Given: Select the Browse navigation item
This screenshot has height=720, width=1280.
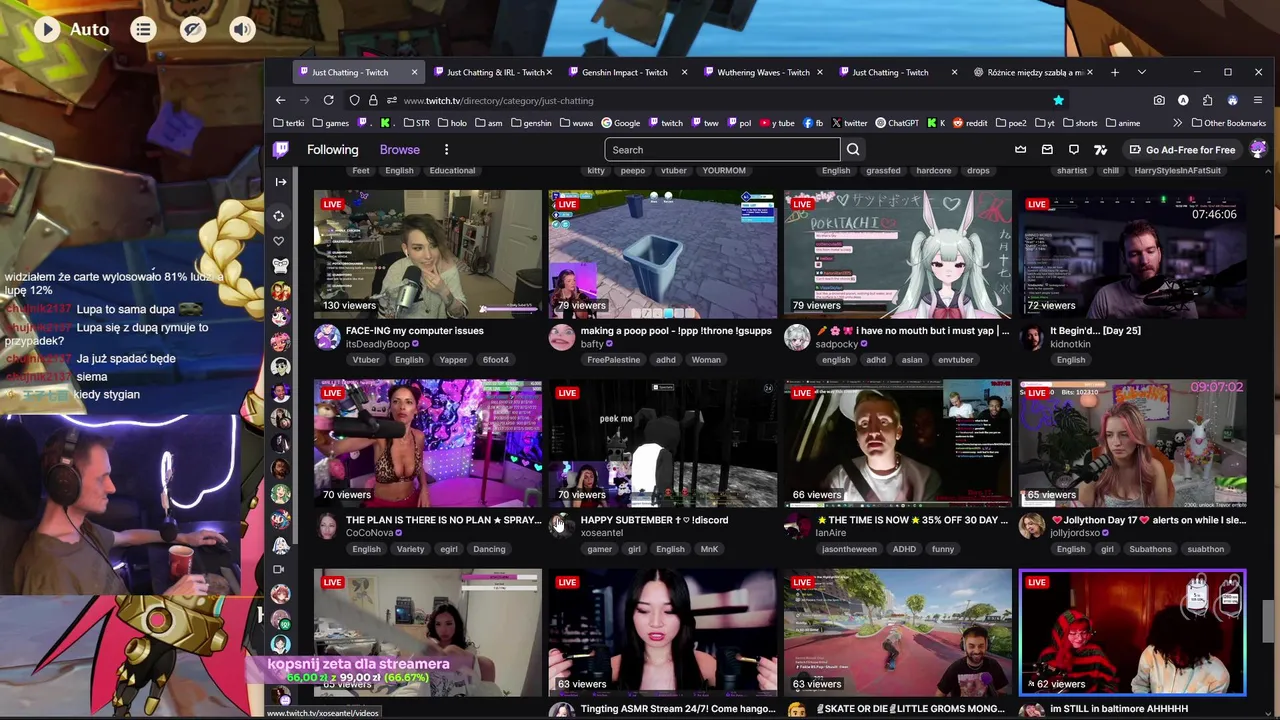Looking at the screenshot, I should point(399,150).
